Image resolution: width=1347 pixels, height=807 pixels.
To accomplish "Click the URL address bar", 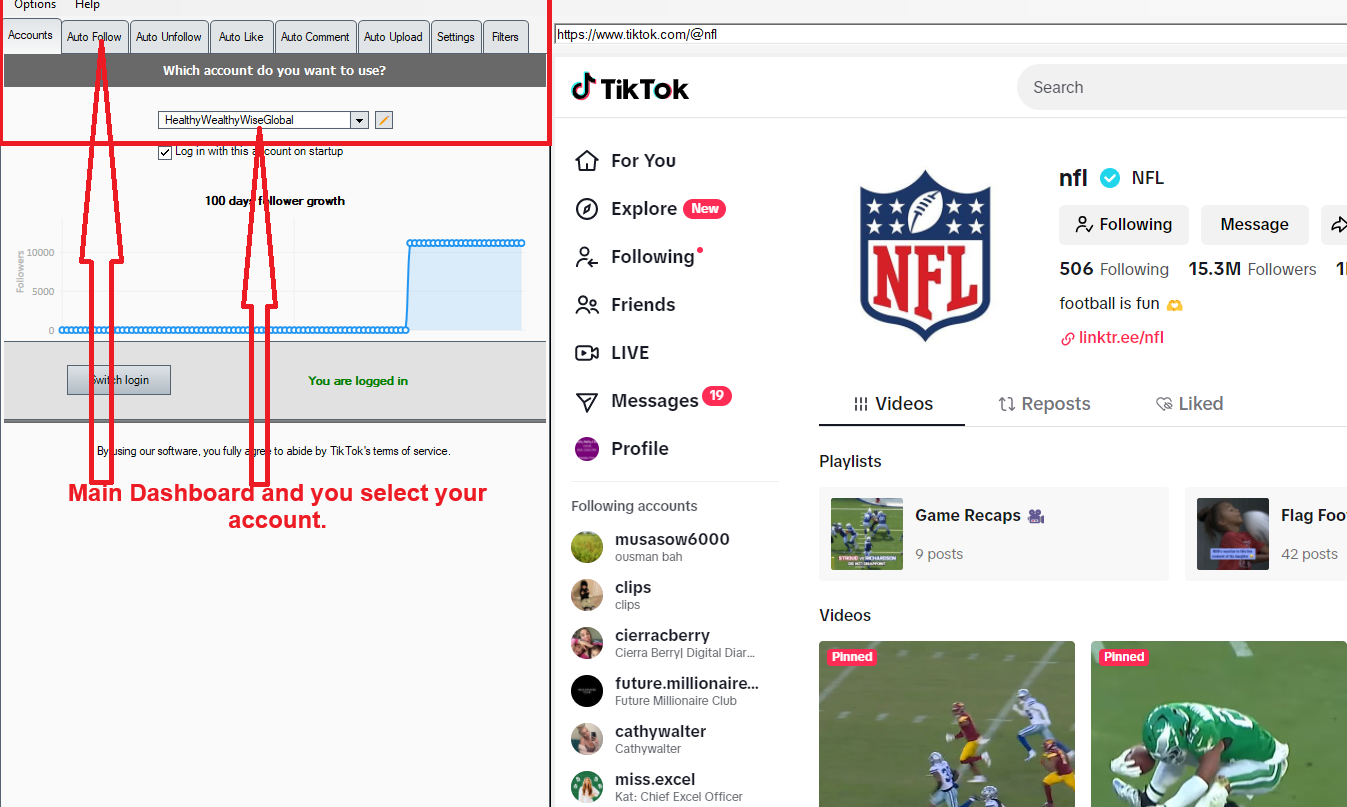I will 950,34.
